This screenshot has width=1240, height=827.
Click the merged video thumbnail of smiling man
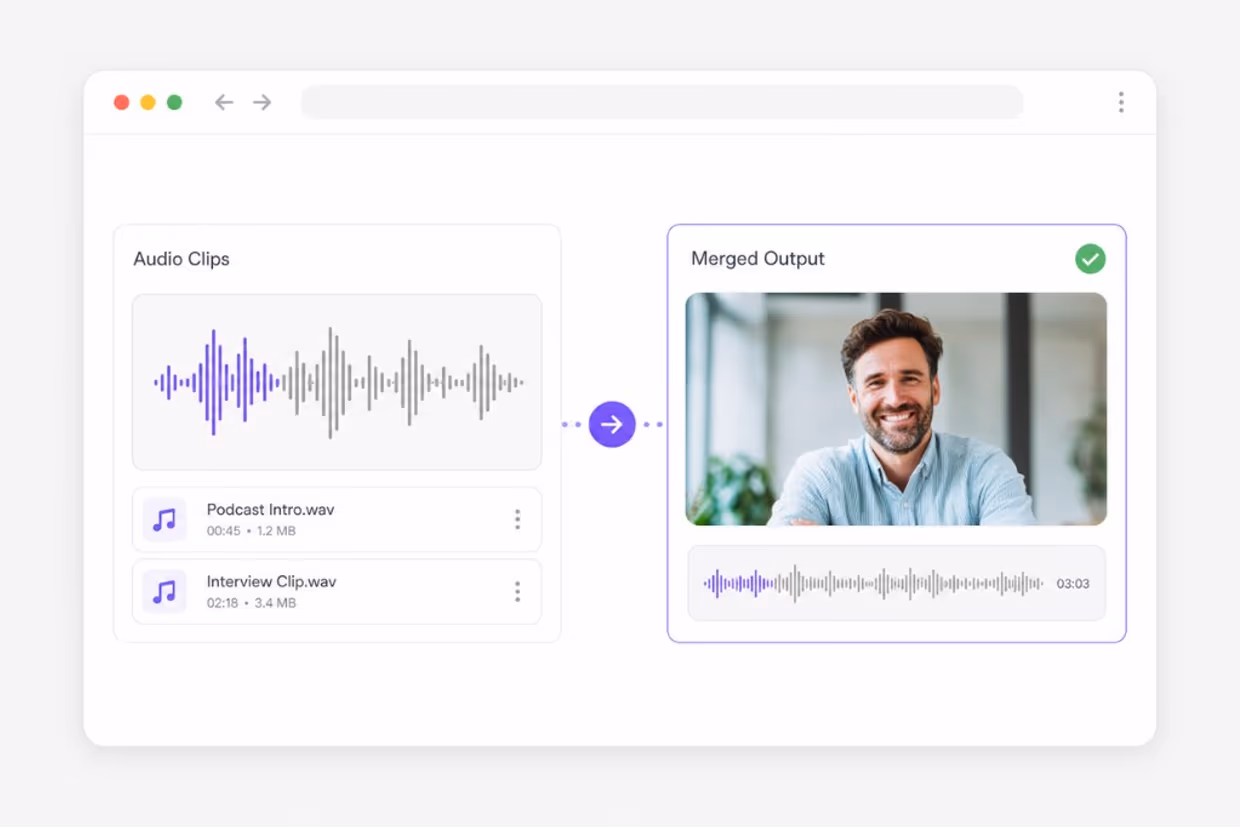click(896, 409)
